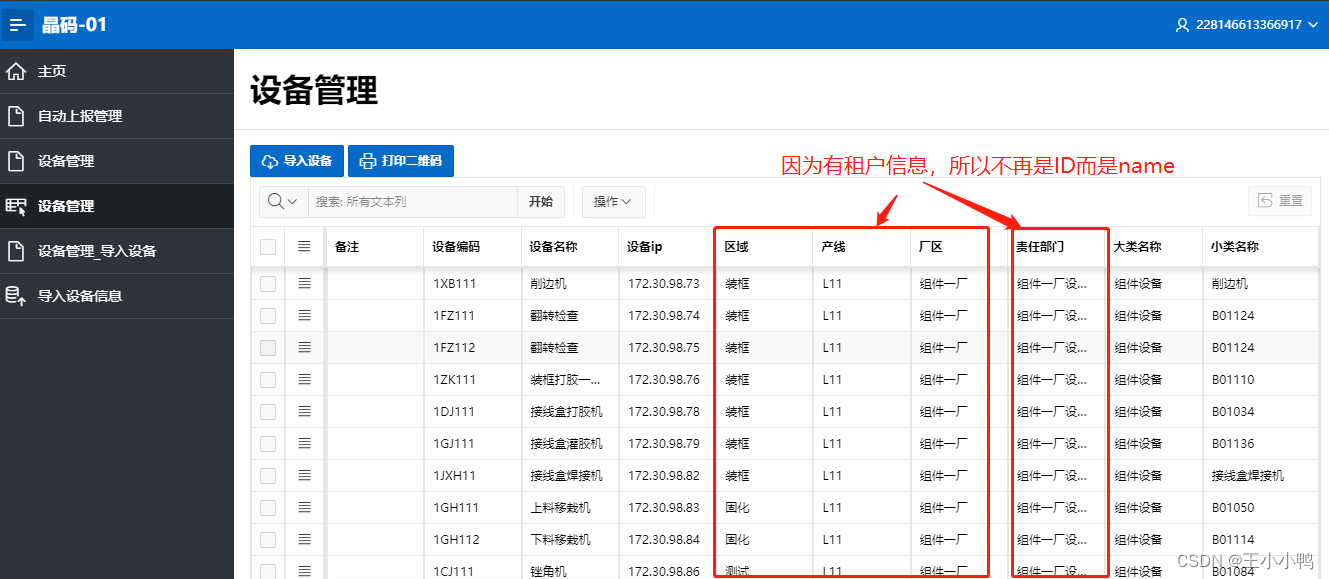Click the 上料移栽机 device name cell
The width and height of the screenshot is (1329, 579).
click(x=570, y=508)
